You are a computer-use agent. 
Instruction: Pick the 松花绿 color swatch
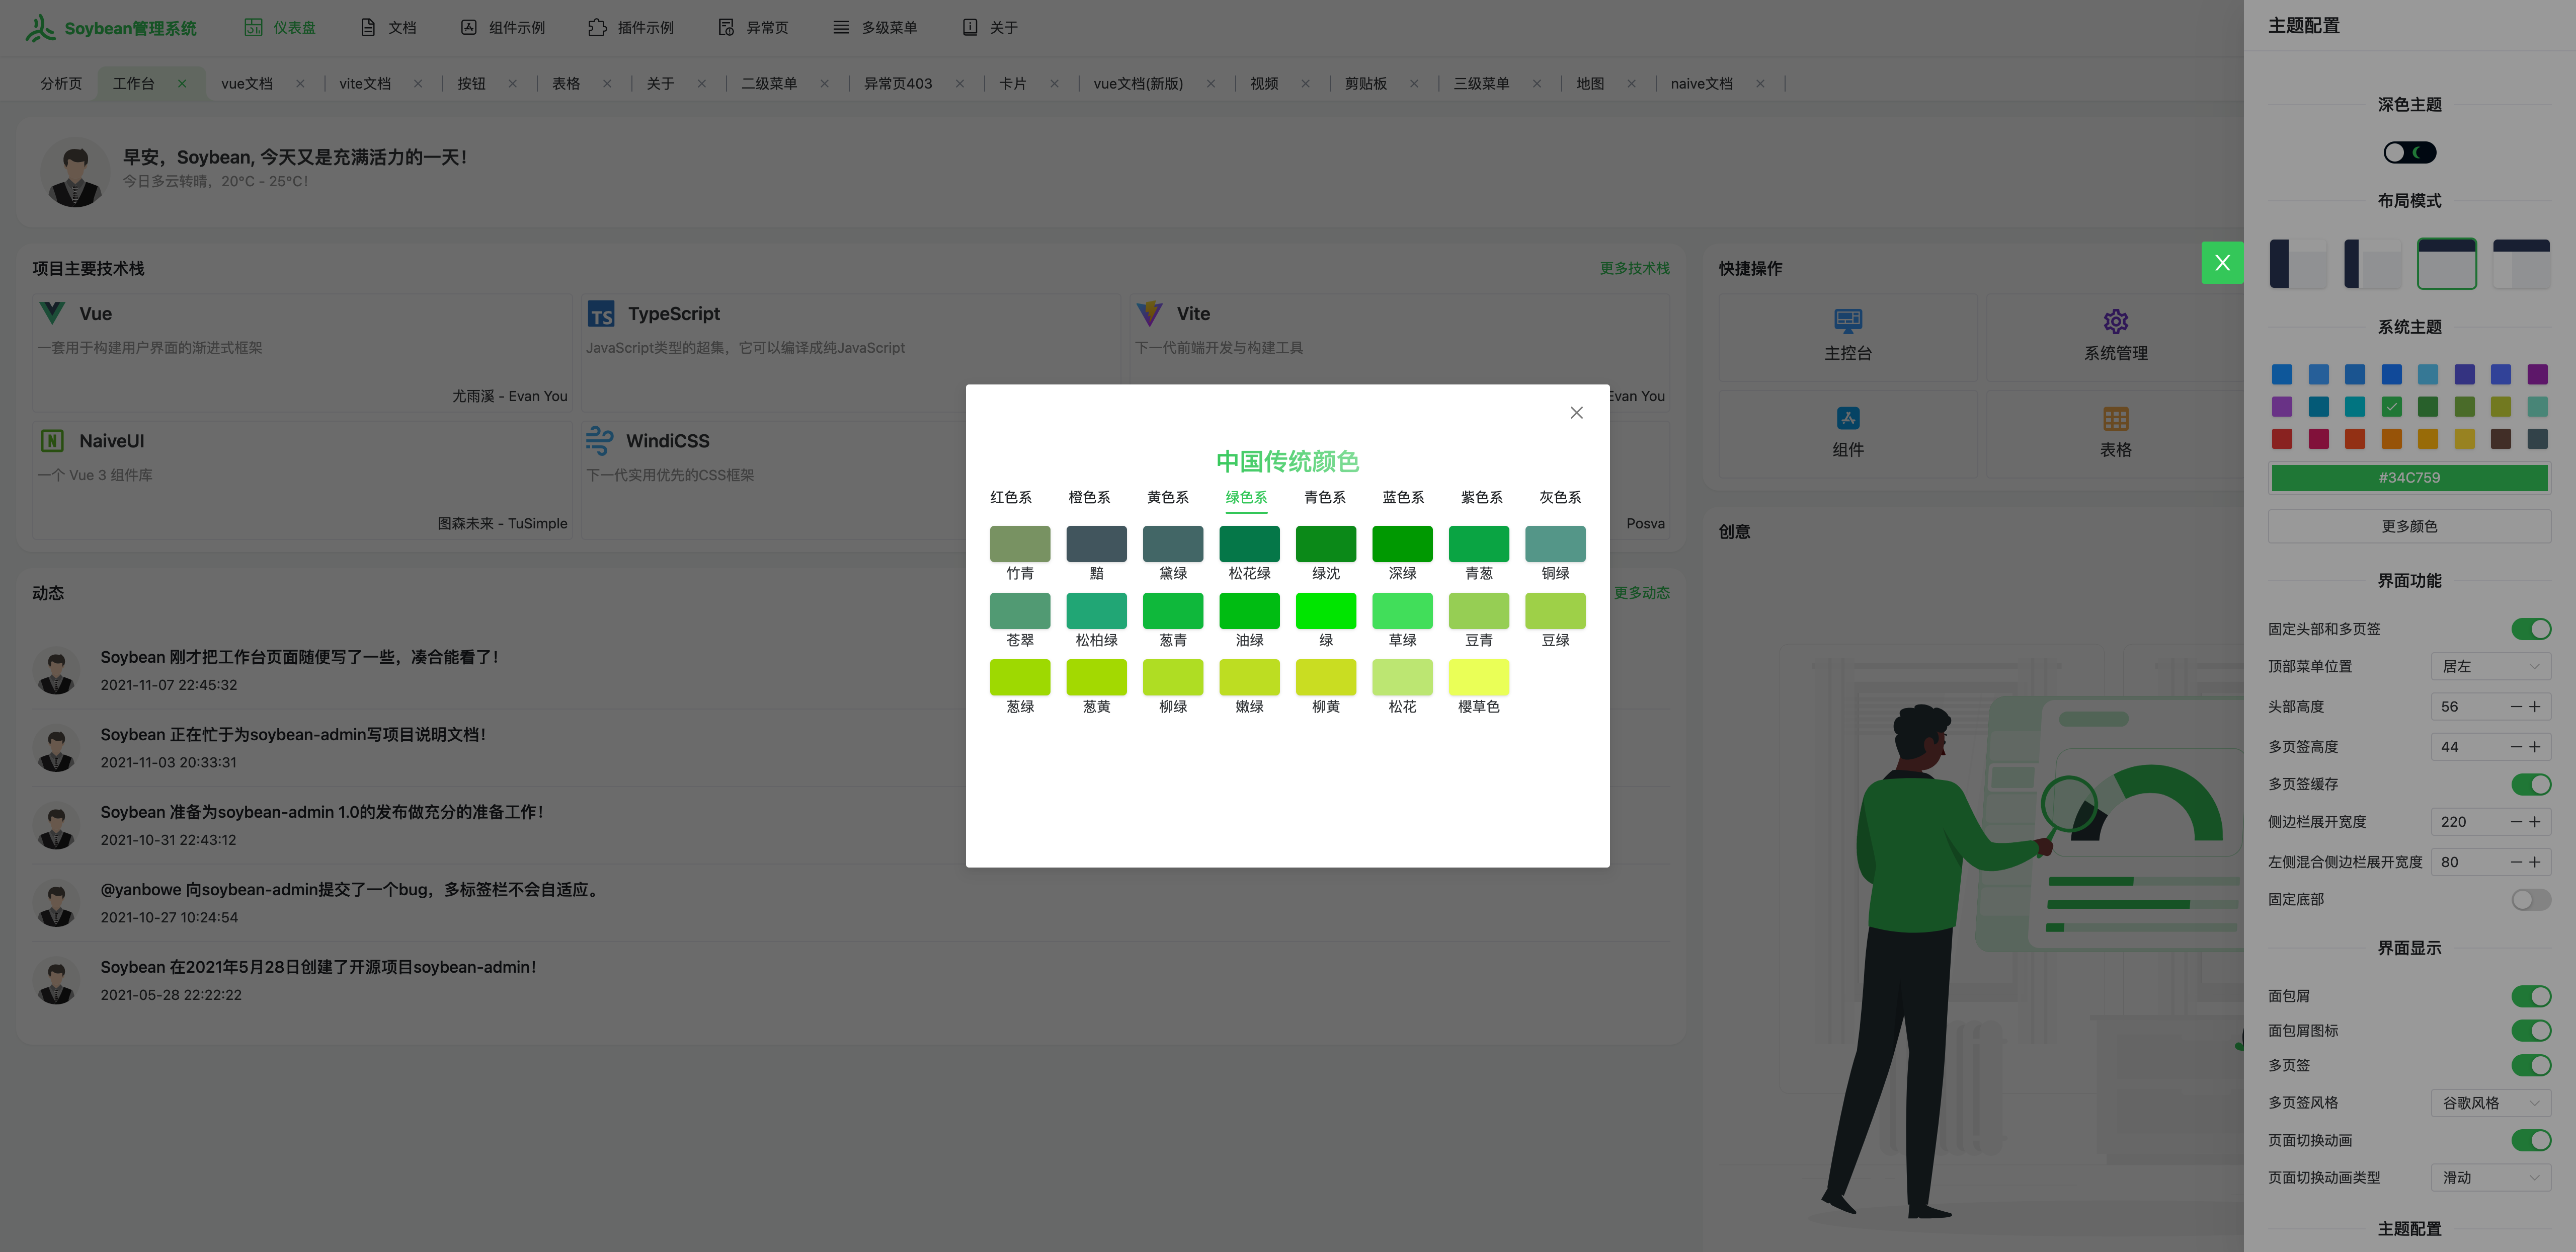(1249, 545)
